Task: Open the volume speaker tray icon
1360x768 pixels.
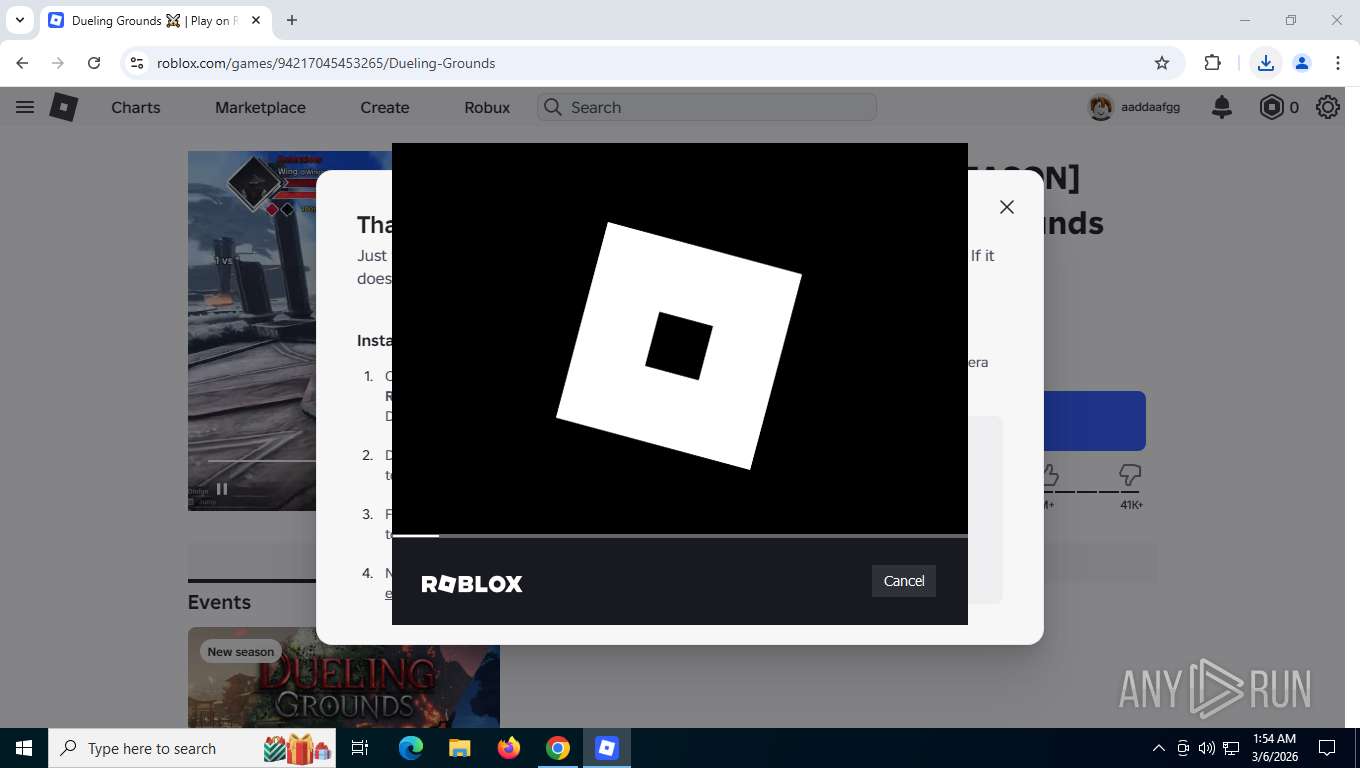Action: point(1207,748)
